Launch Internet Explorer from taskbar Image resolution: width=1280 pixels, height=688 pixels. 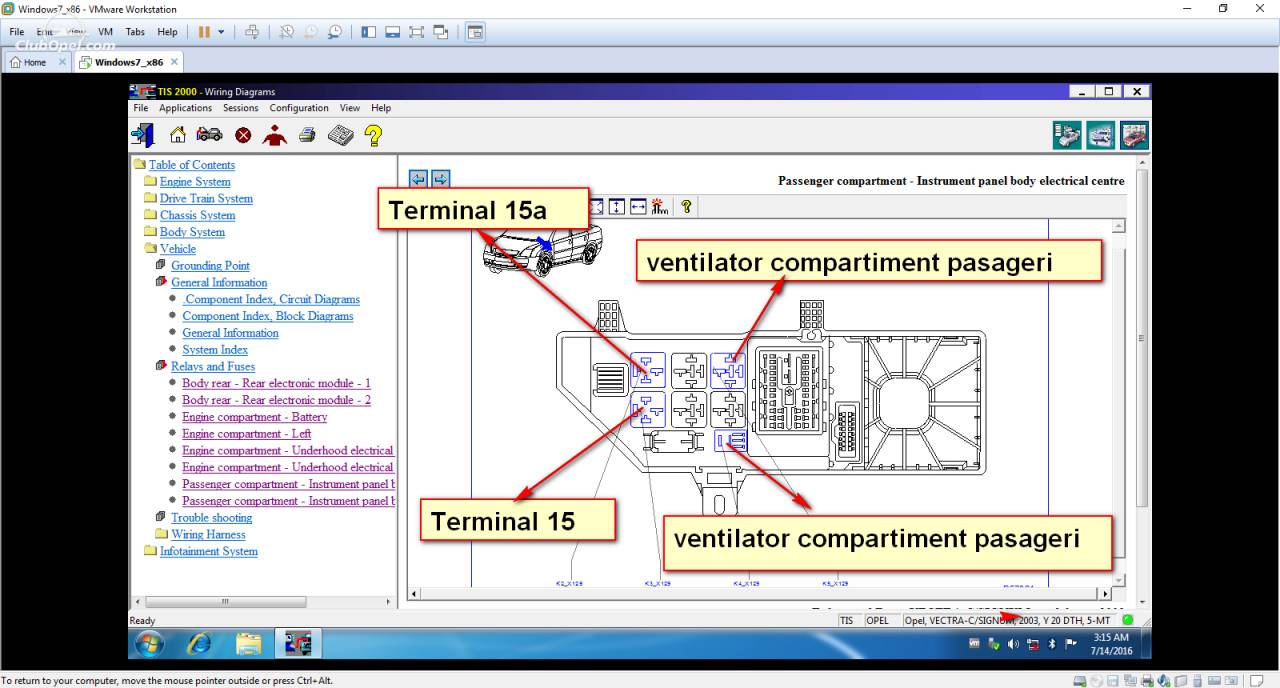[200, 644]
